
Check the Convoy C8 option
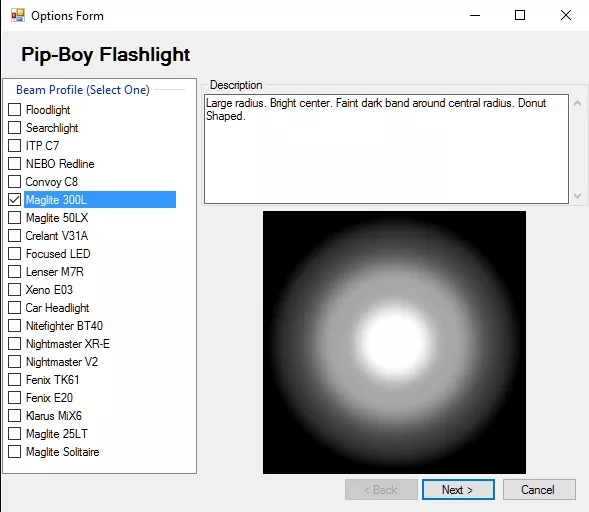click(x=14, y=181)
